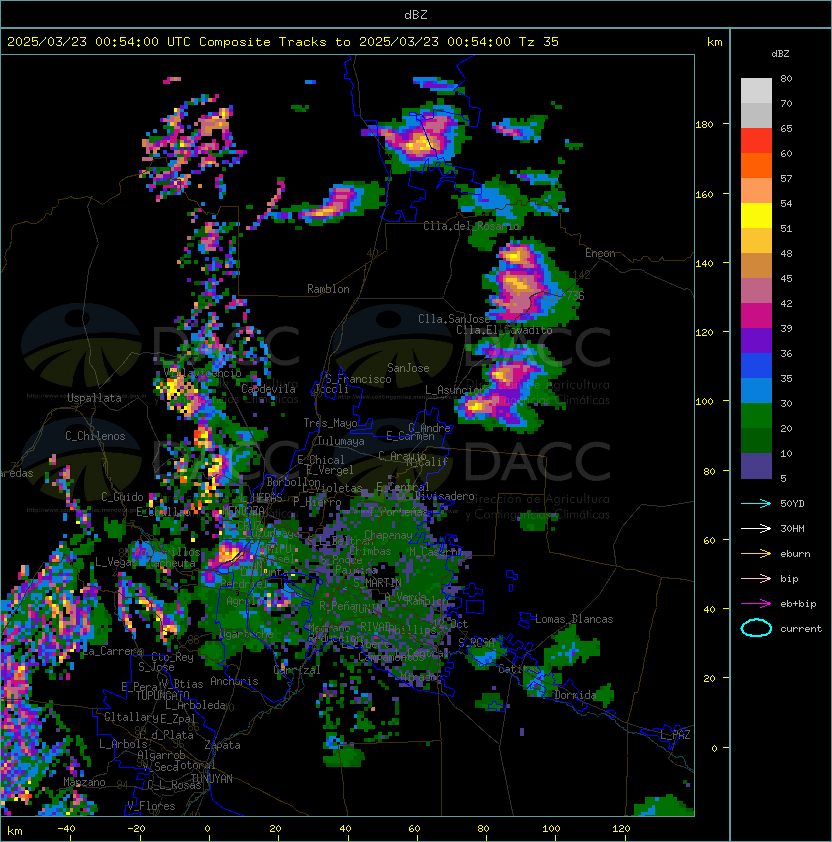Click the 'Clla.del_Rosario' place label
Image resolution: width=832 pixels, height=842 pixels.
471,226
